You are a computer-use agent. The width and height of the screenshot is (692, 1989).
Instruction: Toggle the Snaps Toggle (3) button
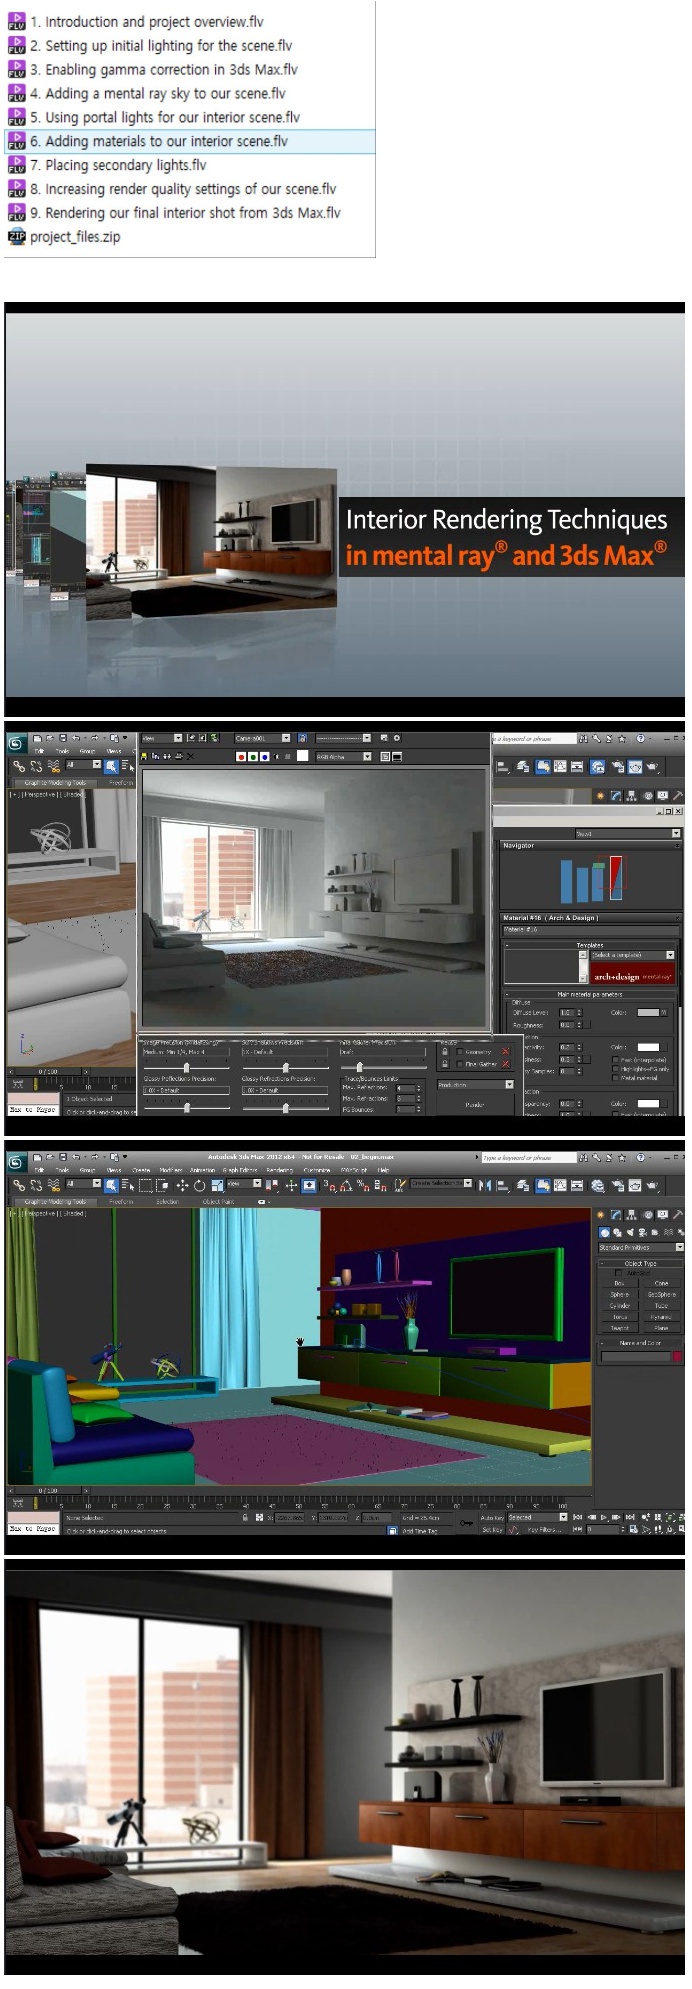point(330,1185)
